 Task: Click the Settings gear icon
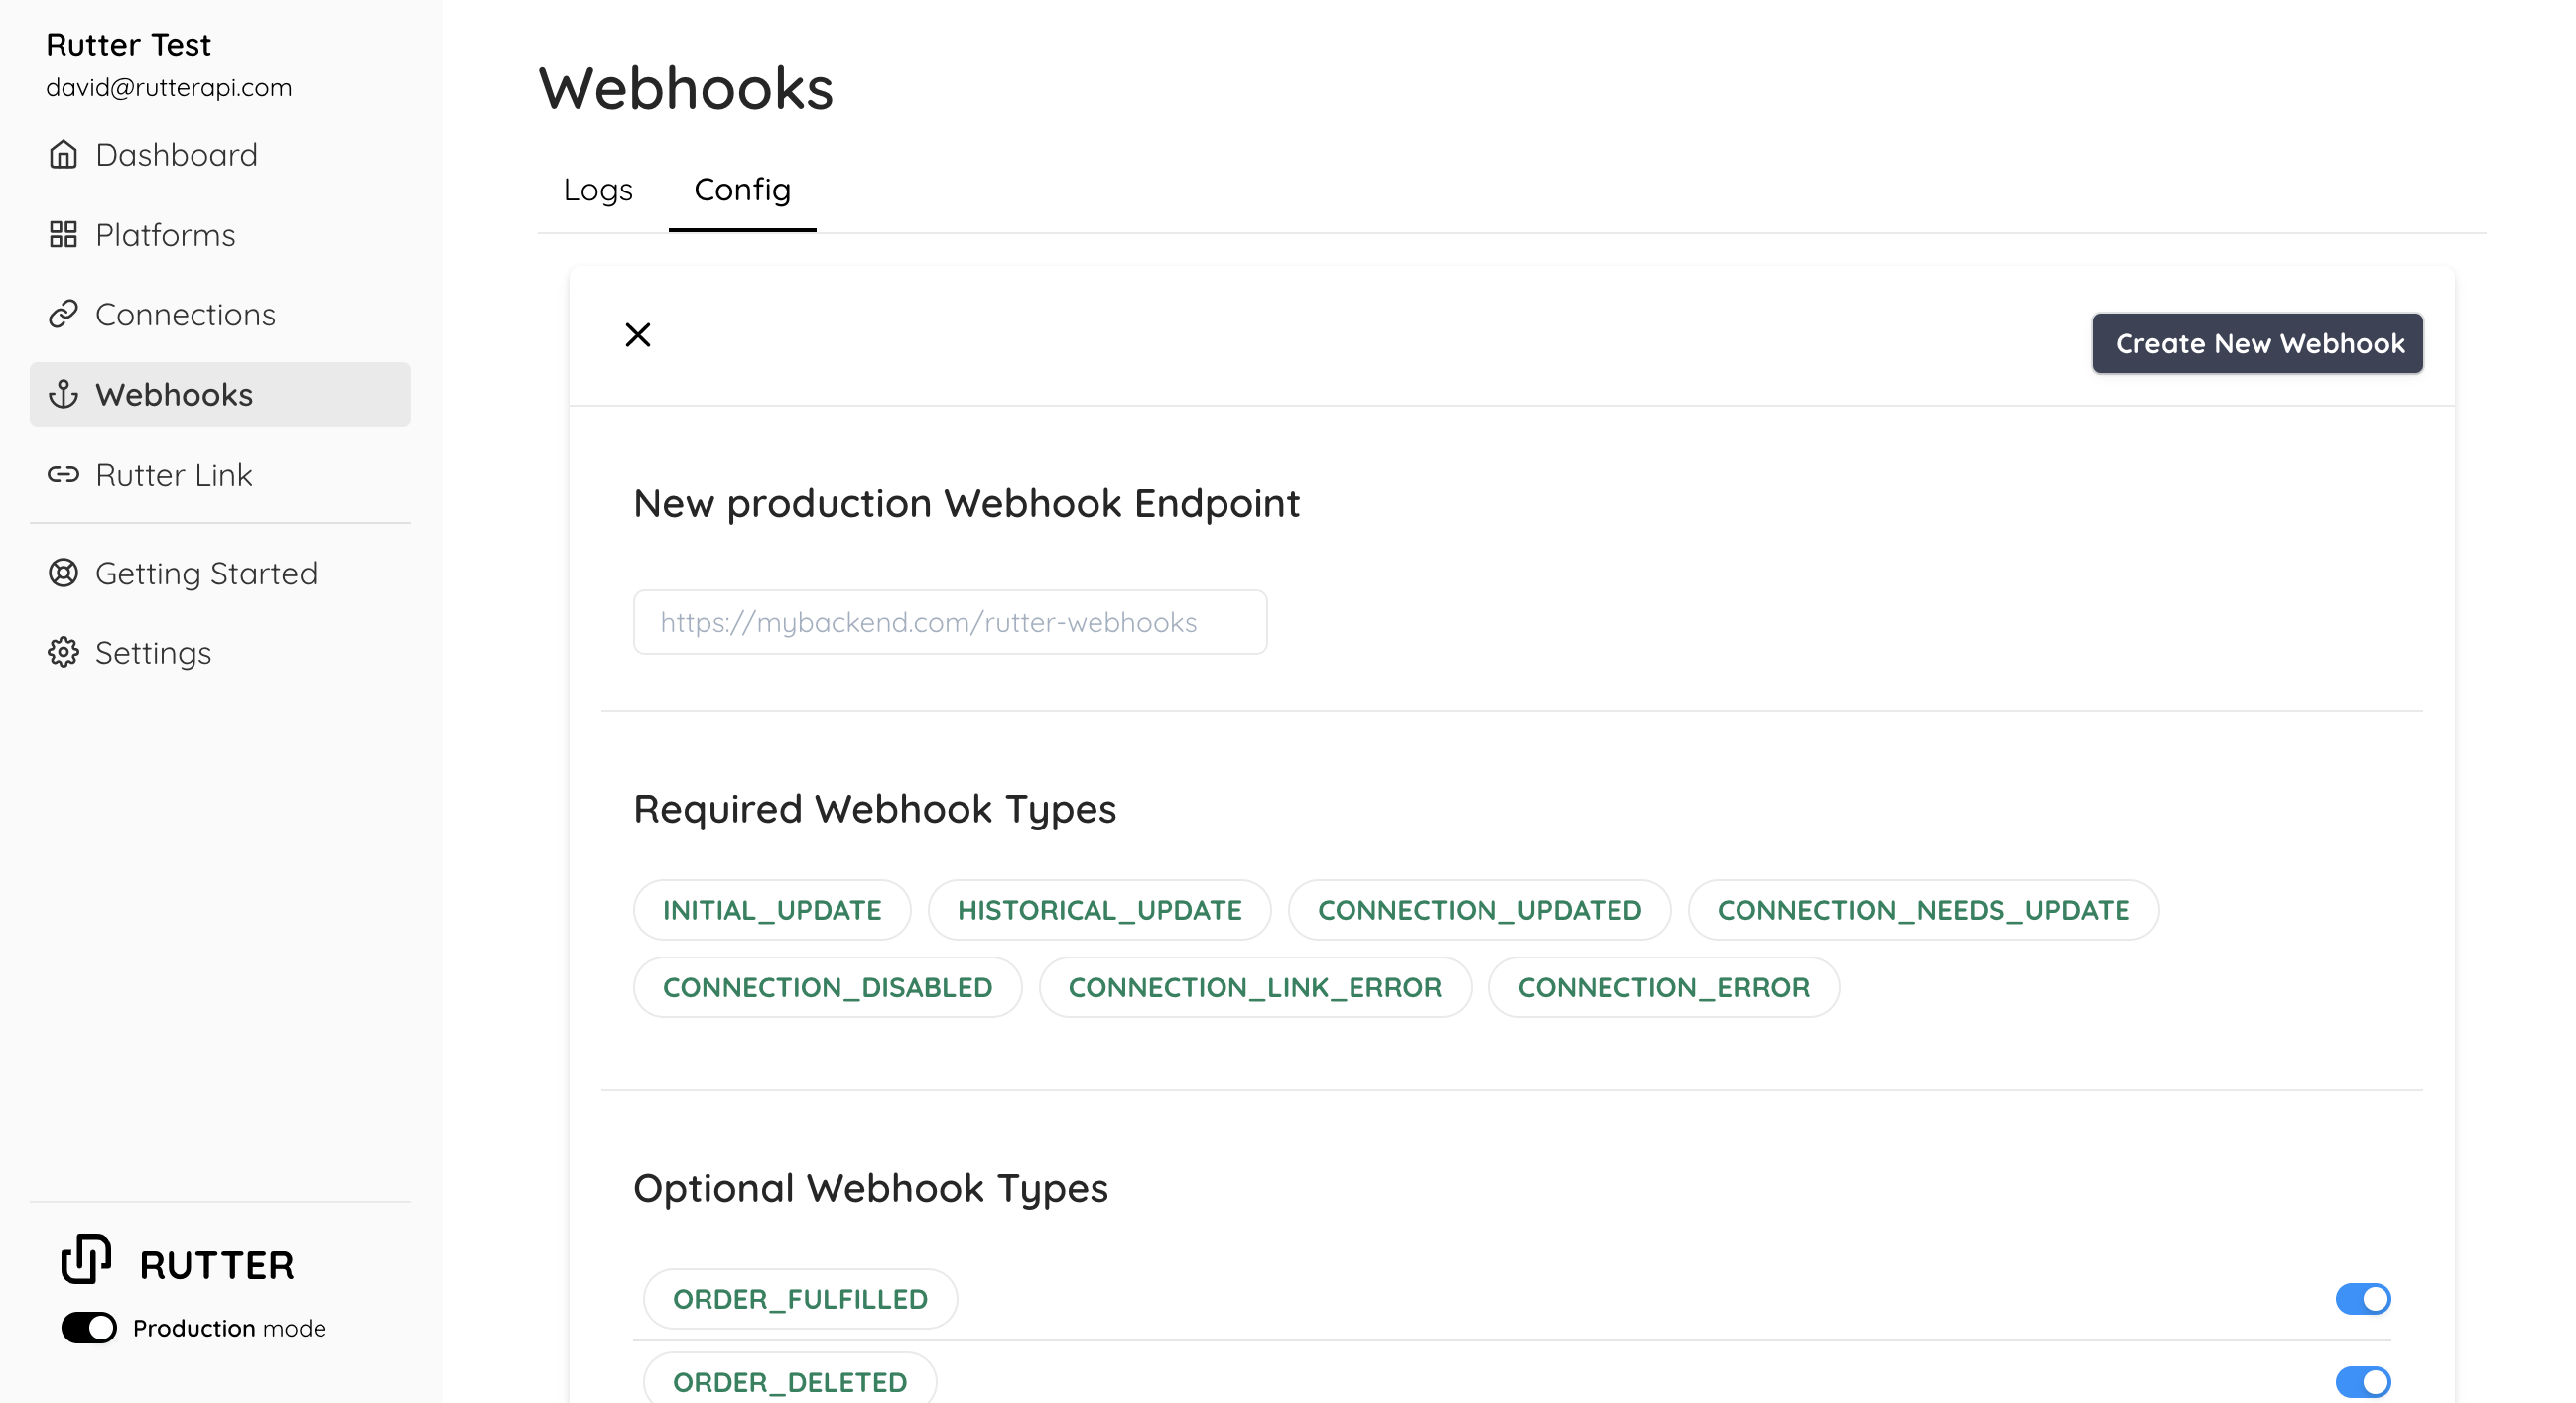click(64, 653)
